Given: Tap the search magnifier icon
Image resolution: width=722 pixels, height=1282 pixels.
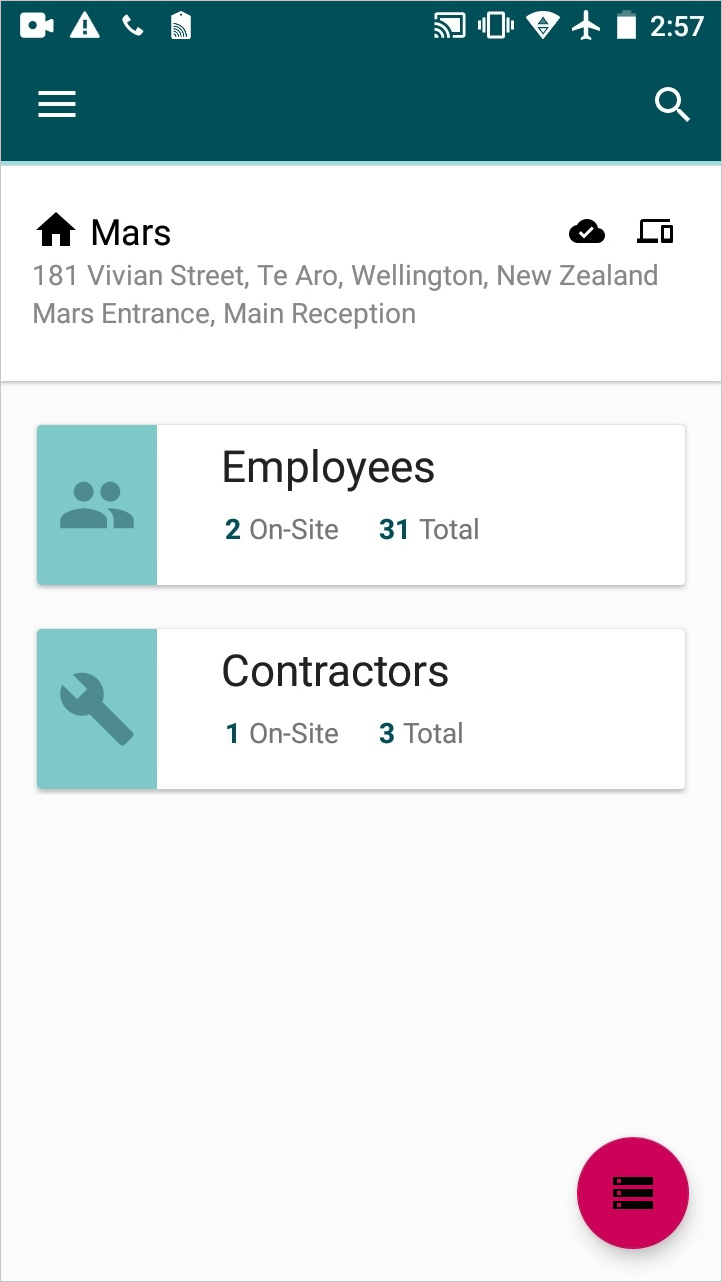Looking at the screenshot, I should [673, 104].
